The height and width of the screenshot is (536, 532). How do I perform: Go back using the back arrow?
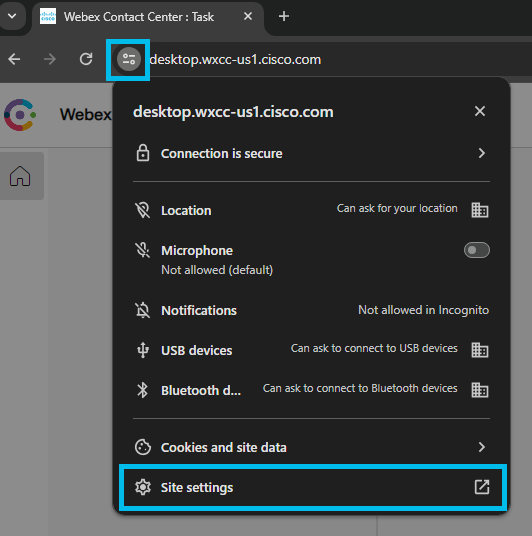(x=14, y=59)
